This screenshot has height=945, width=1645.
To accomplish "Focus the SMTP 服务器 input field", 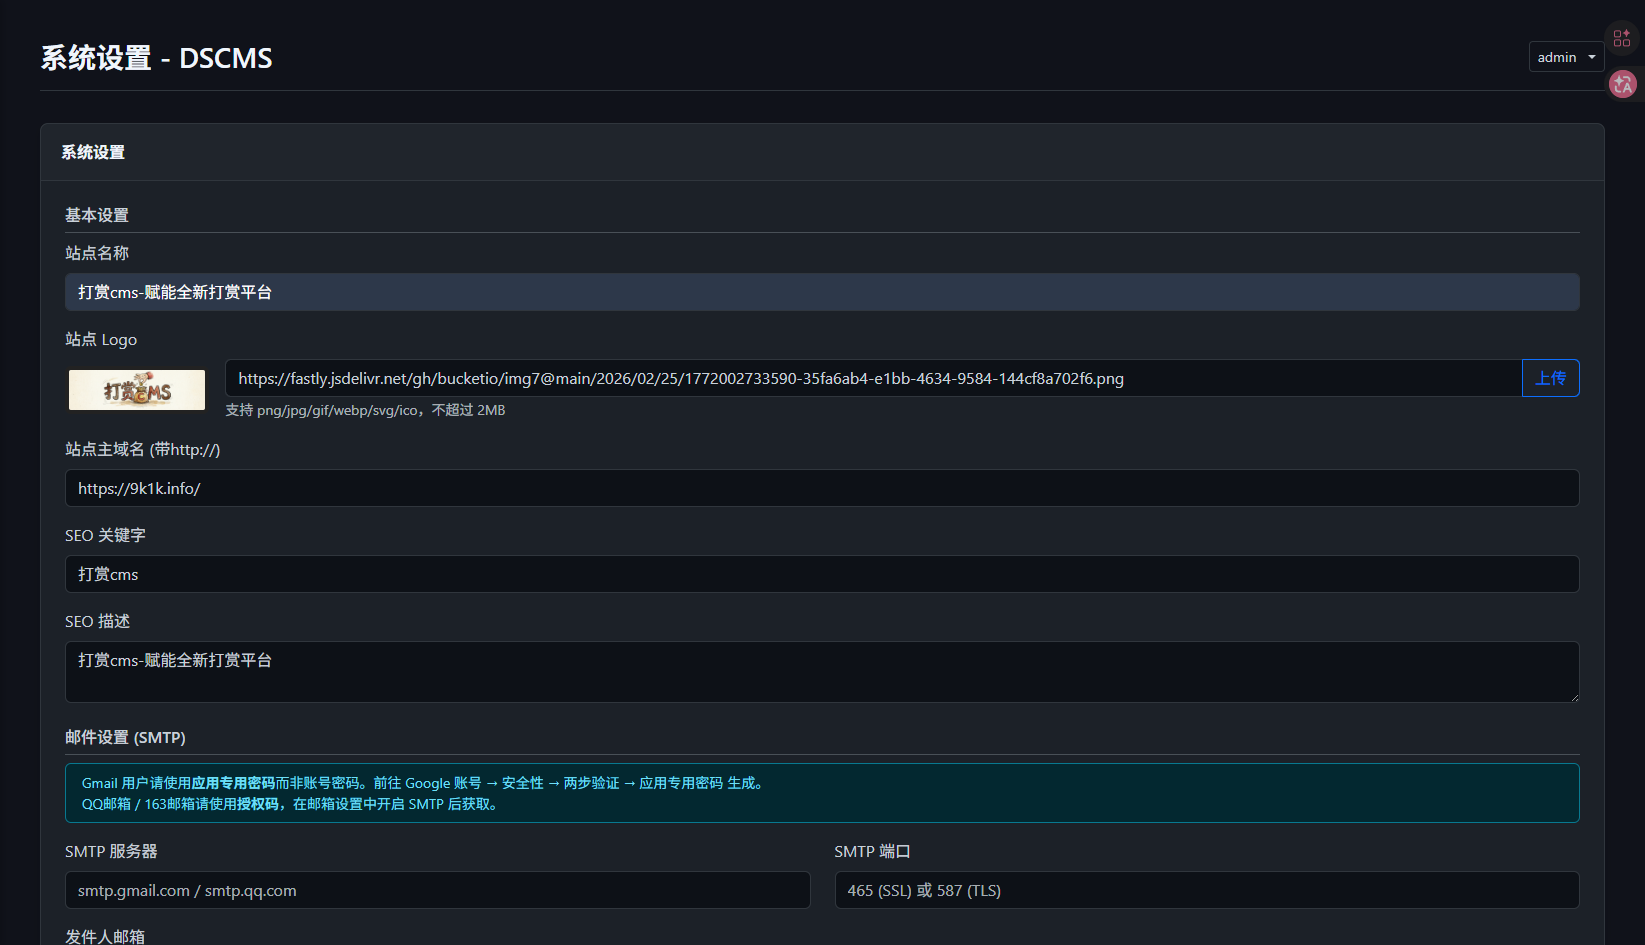I will tap(437, 890).
